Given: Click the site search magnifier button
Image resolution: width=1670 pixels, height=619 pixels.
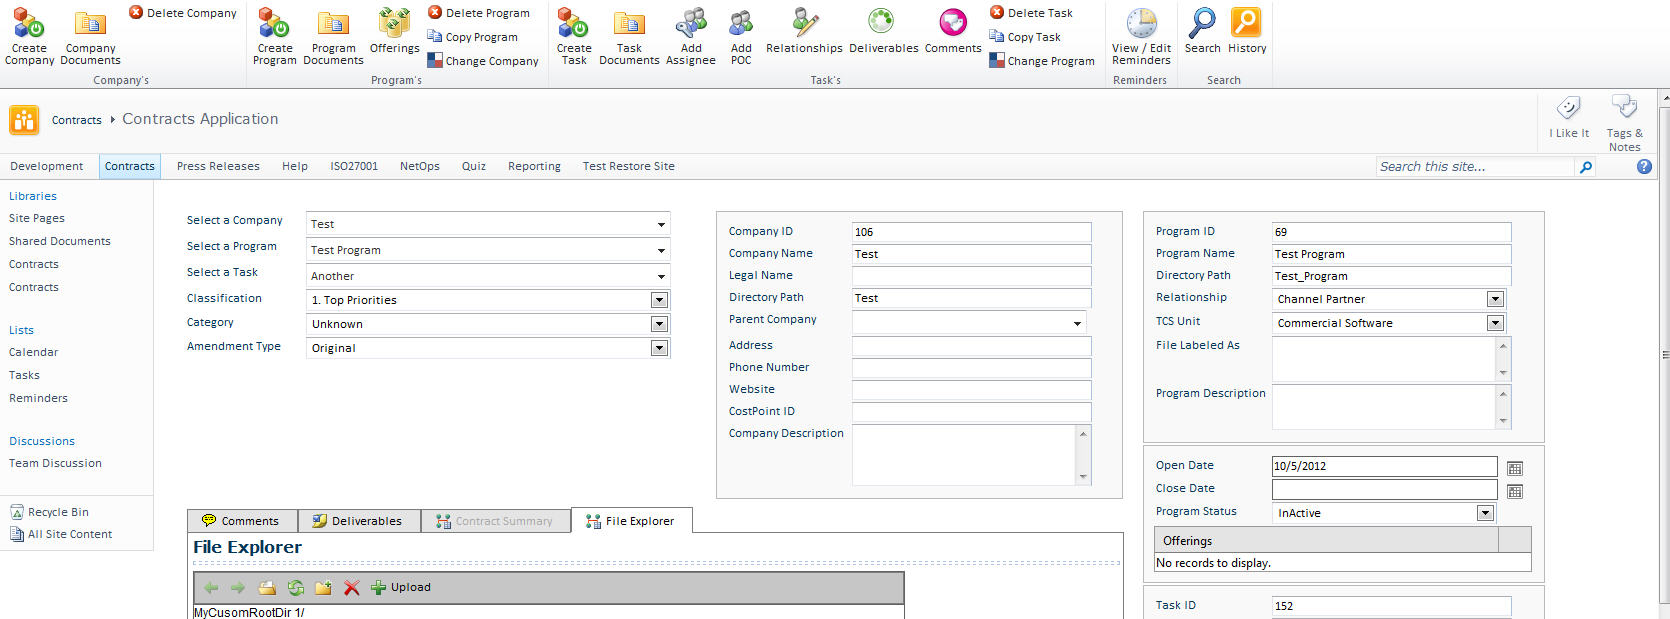Looking at the screenshot, I should (1585, 167).
